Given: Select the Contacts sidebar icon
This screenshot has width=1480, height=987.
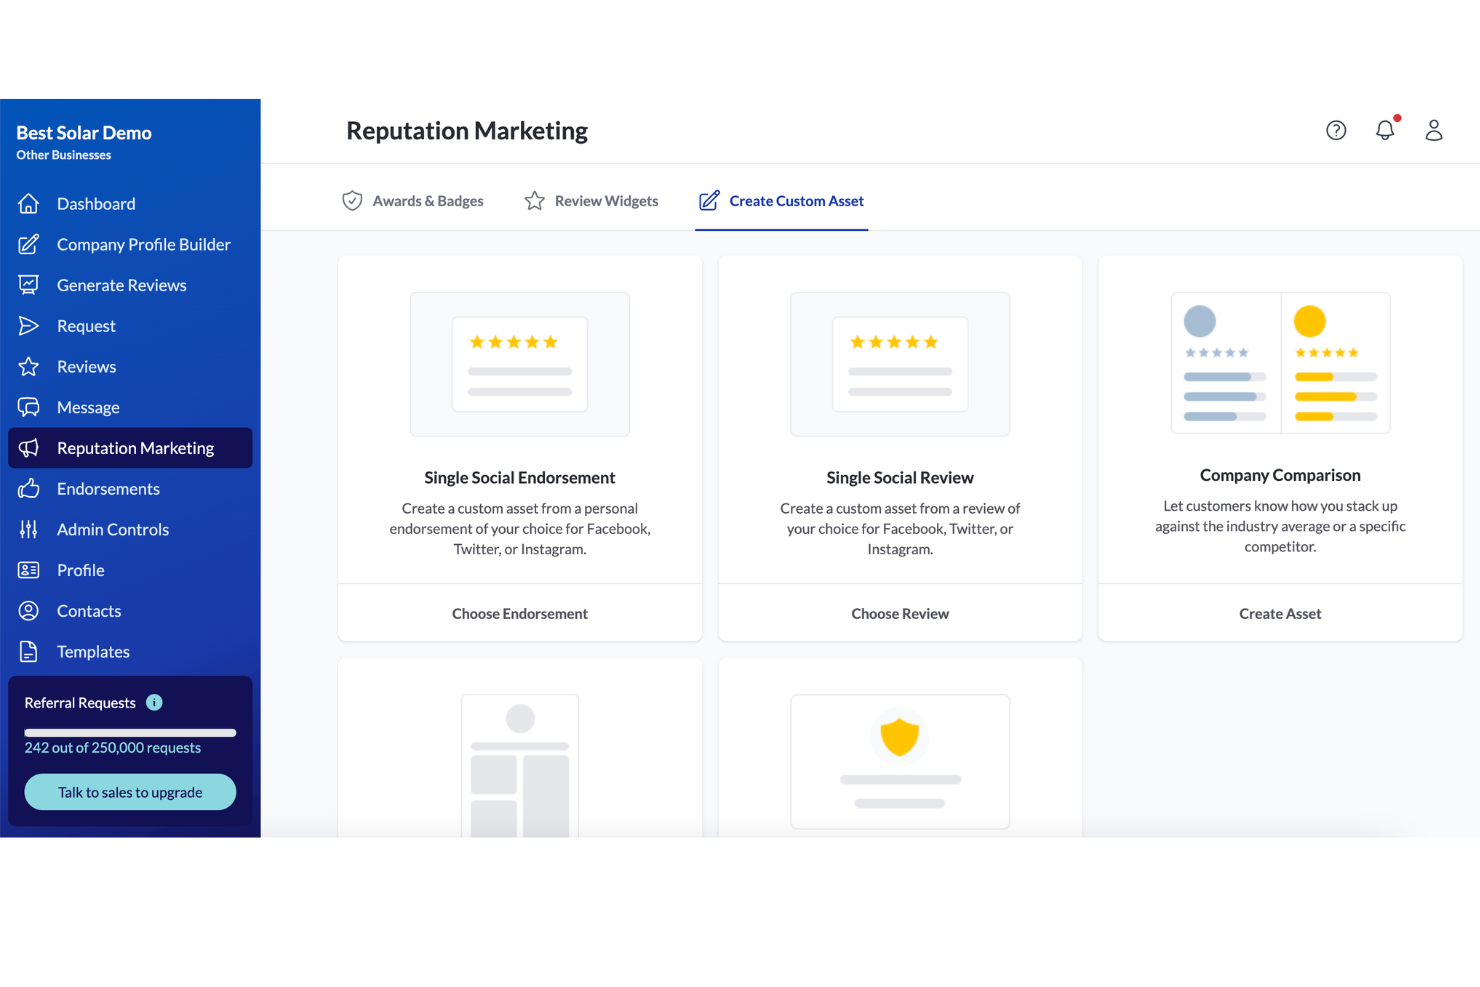Looking at the screenshot, I should (x=30, y=610).
